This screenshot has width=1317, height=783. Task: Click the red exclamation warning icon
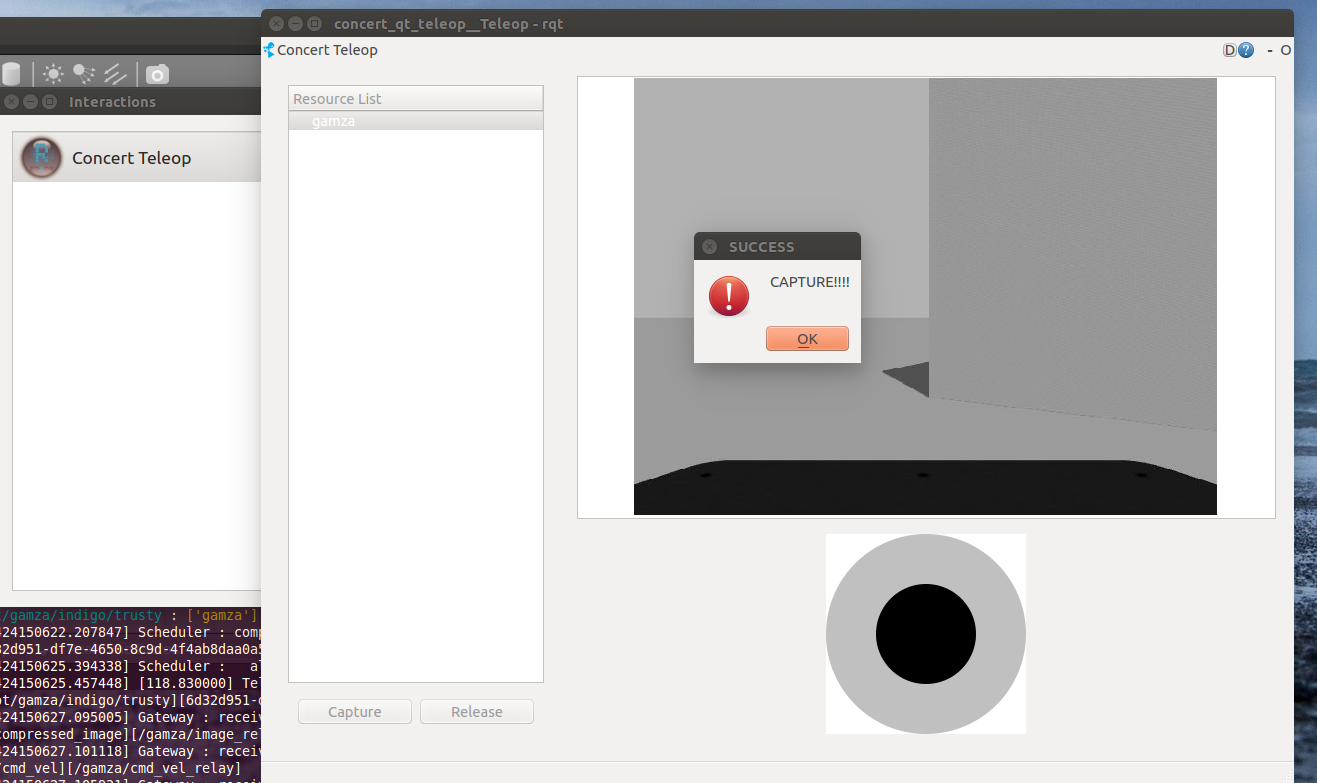pos(729,297)
